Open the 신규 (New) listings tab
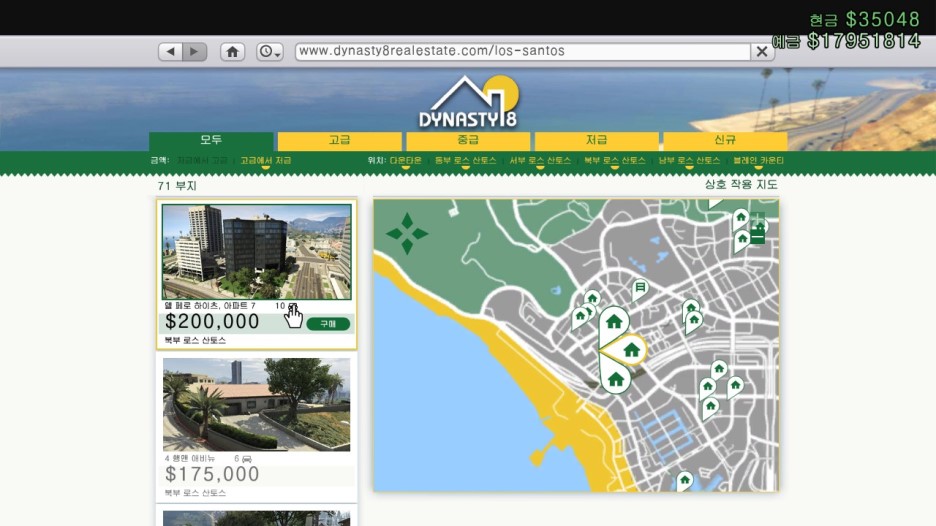The width and height of the screenshot is (936, 526). [724, 141]
